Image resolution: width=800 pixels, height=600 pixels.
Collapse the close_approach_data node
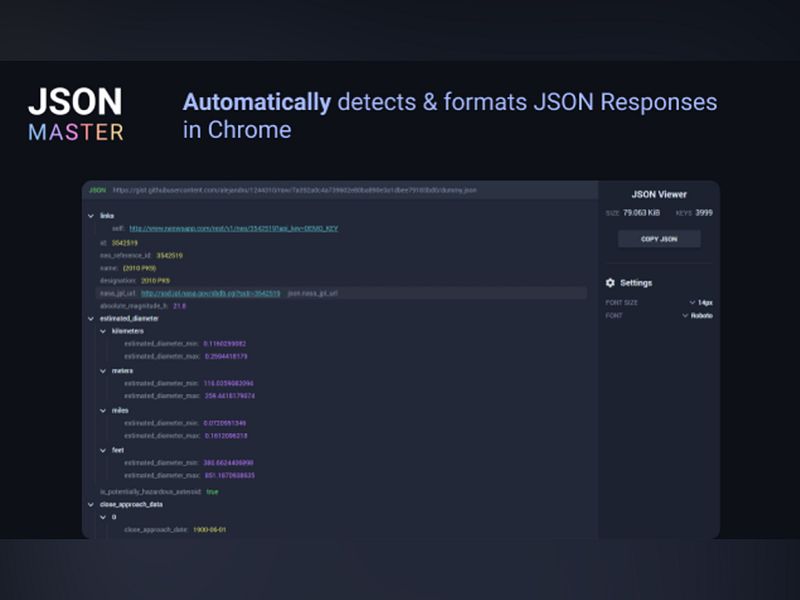pyautogui.click(x=91, y=505)
